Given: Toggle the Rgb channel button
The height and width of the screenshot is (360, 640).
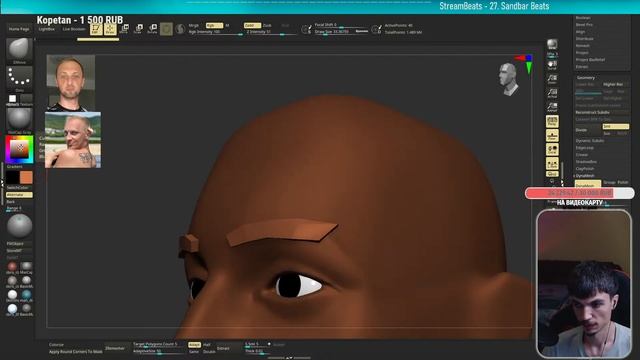Looking at the screenshot, I should pyautogui.click(x=214, y=25).
